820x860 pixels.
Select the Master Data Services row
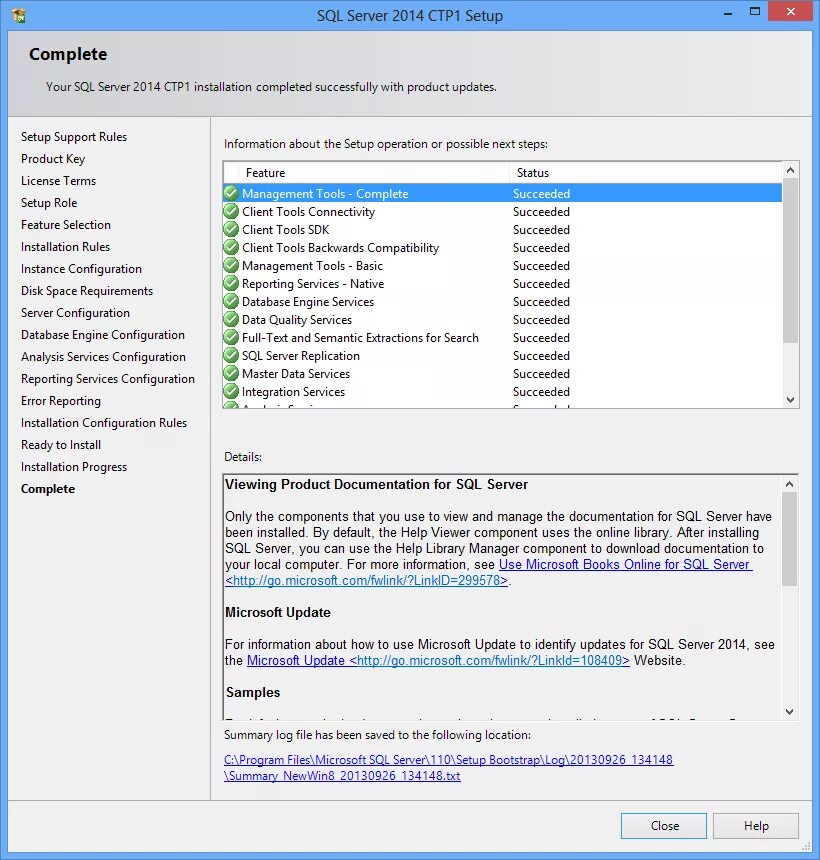(502, 374)
